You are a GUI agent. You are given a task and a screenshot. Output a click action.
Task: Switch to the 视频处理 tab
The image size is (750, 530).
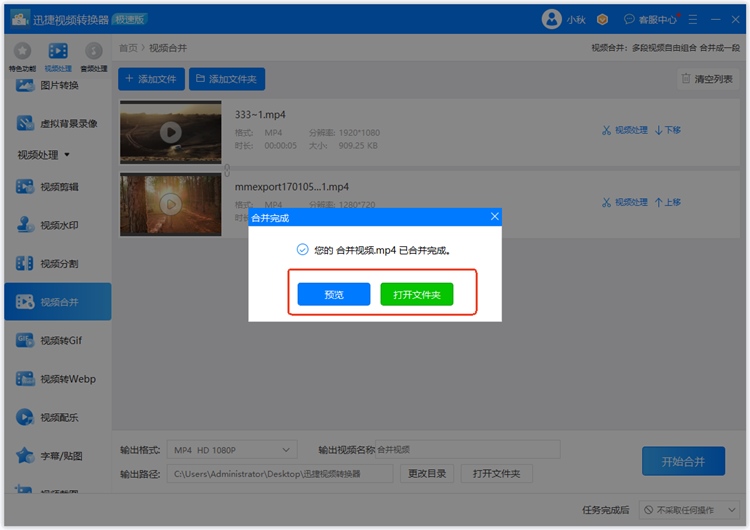[58, 57]
